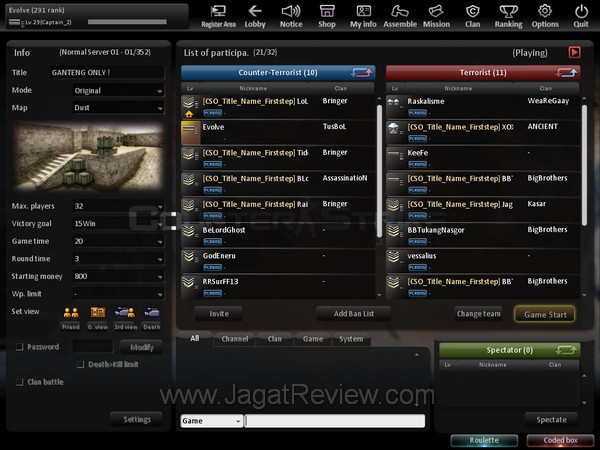The width and height of the screenshot is (600, 450).
Task: Click Counter-Terrorist team swap arrows icon
Action: coord(361,72)
